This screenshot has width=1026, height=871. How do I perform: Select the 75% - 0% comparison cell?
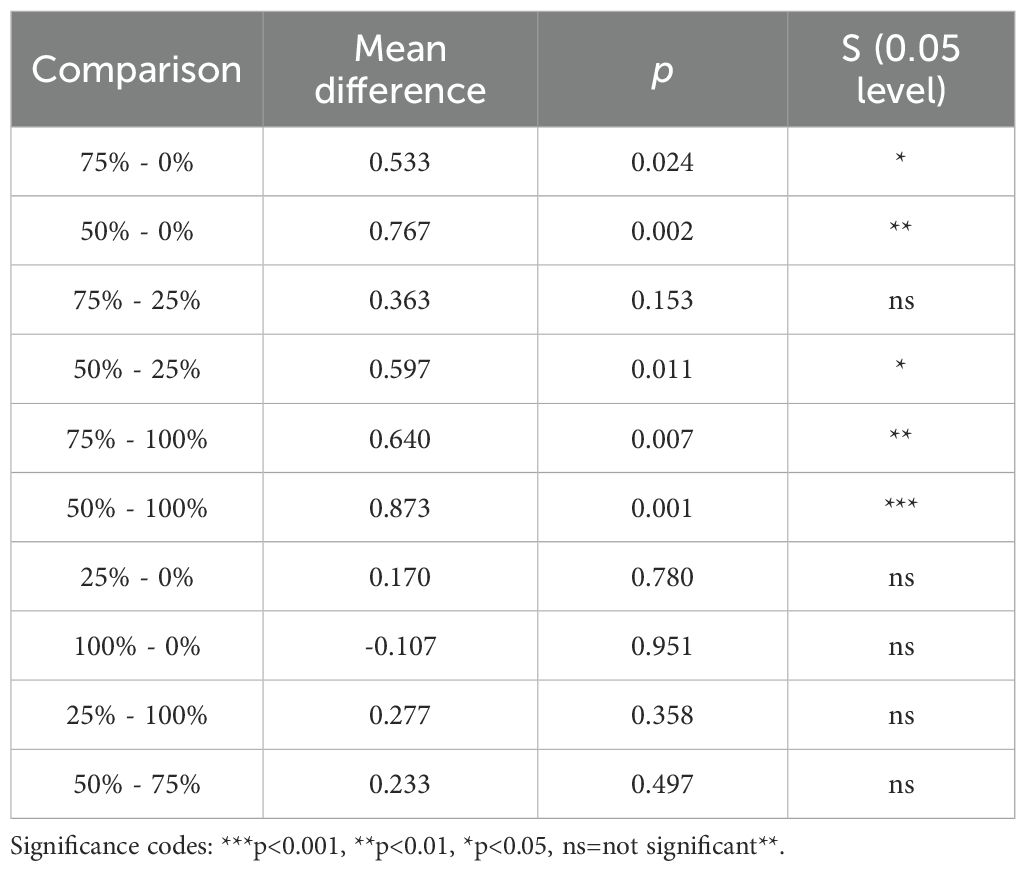point(137,162)
